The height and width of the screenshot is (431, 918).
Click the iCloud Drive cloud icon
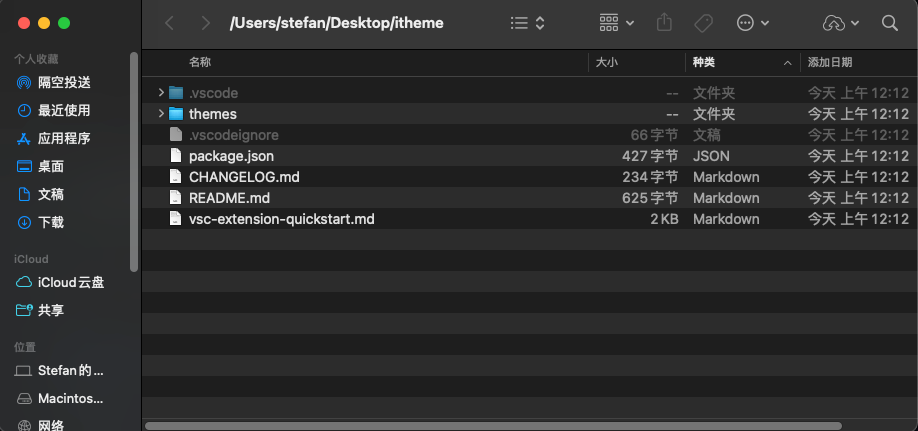coord(24,283)
